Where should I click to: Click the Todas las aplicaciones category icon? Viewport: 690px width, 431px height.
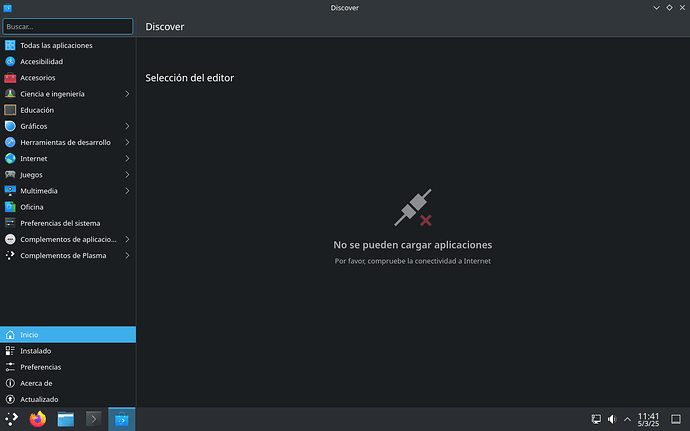(x=10, y=45)
